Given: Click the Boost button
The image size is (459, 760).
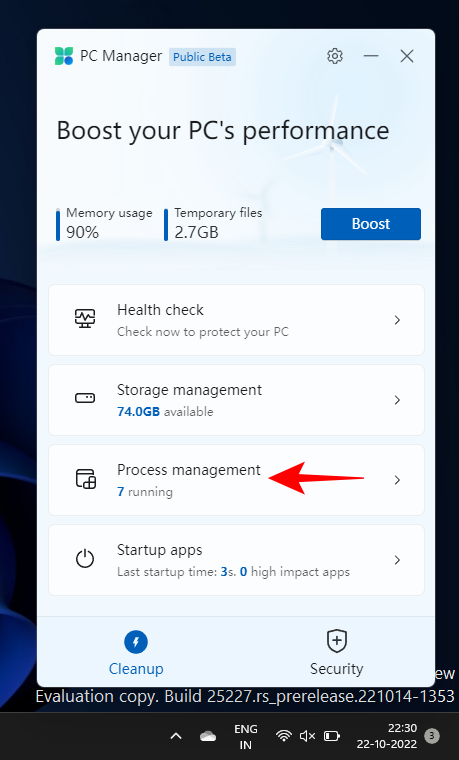Looking at the screenshot, I should coord(371,224).
